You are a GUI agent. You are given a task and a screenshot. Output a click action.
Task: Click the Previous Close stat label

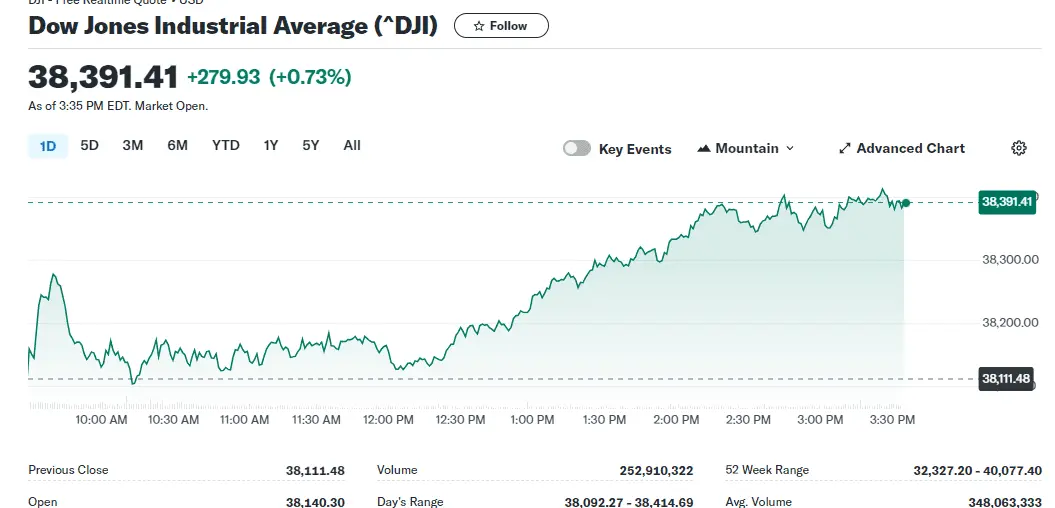[x=68, y=470]
